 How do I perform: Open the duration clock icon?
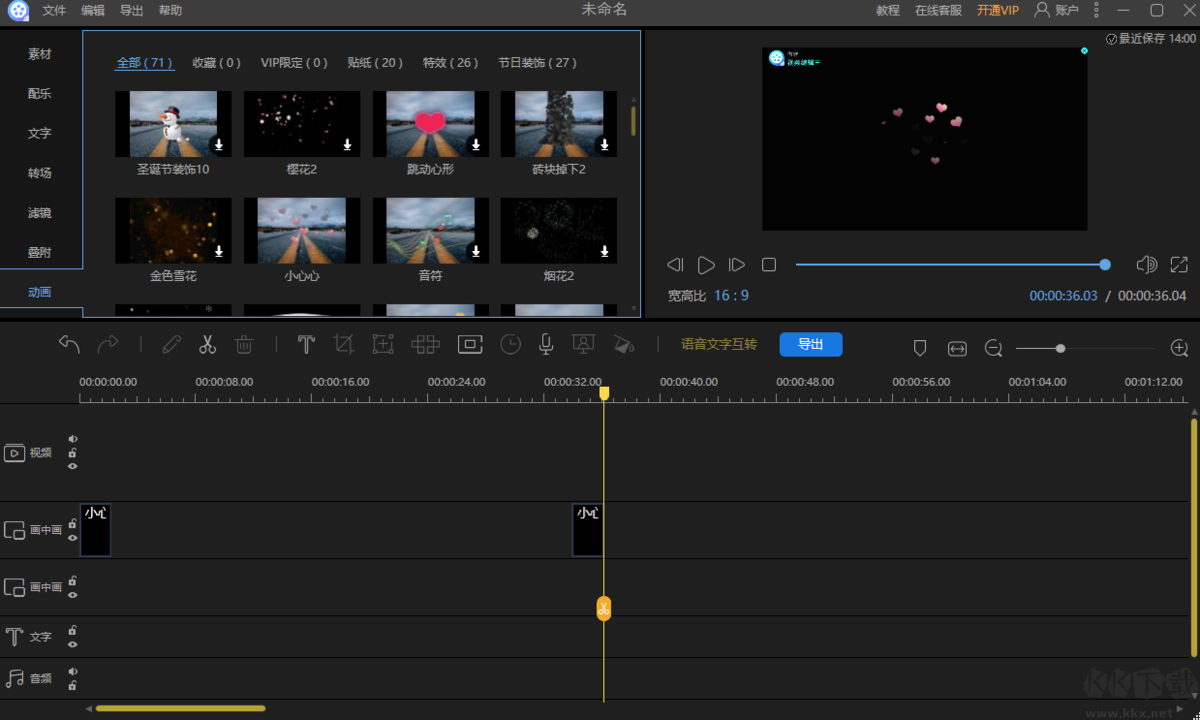click(x=511, y=345)
